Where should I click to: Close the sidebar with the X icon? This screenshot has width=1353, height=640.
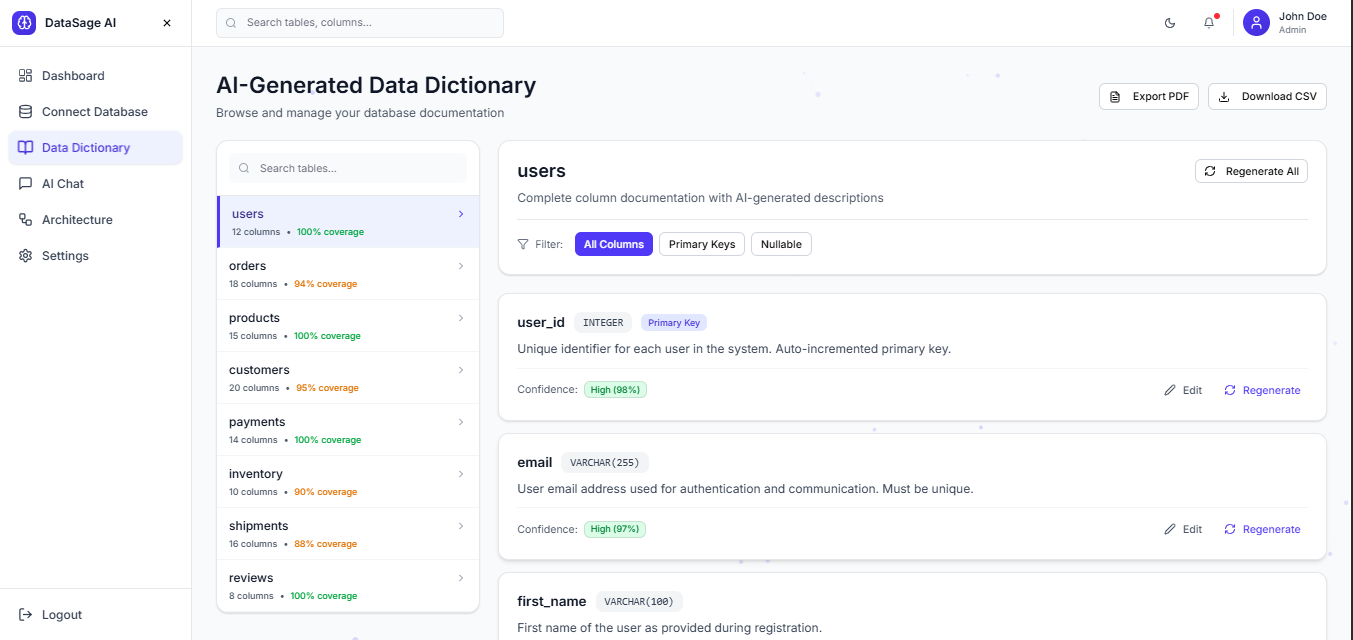pyautogui.click(x=167, y=23)
